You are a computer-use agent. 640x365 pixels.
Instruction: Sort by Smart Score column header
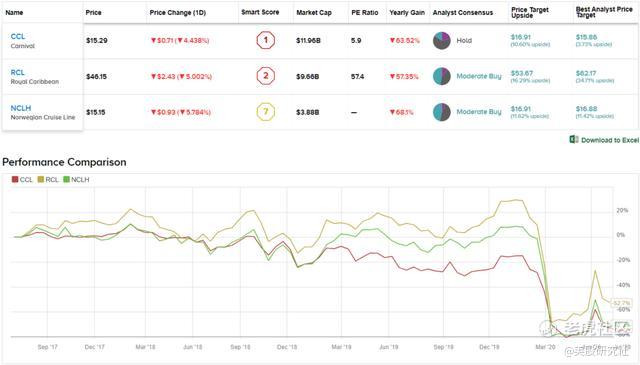click(x=260, y=12)
